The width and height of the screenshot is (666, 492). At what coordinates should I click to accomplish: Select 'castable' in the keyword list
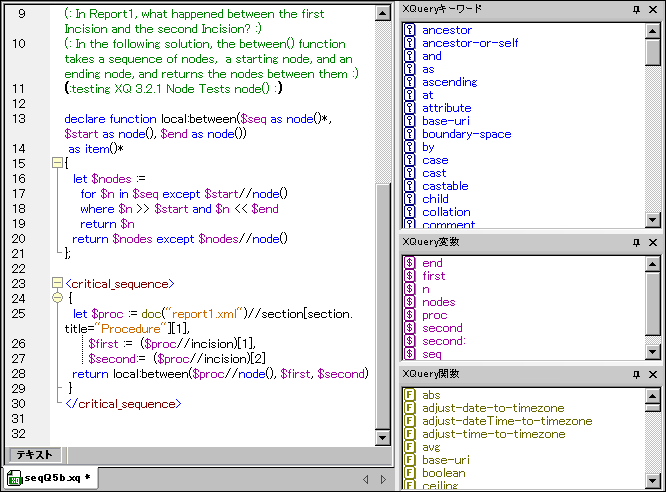[445, 186]
